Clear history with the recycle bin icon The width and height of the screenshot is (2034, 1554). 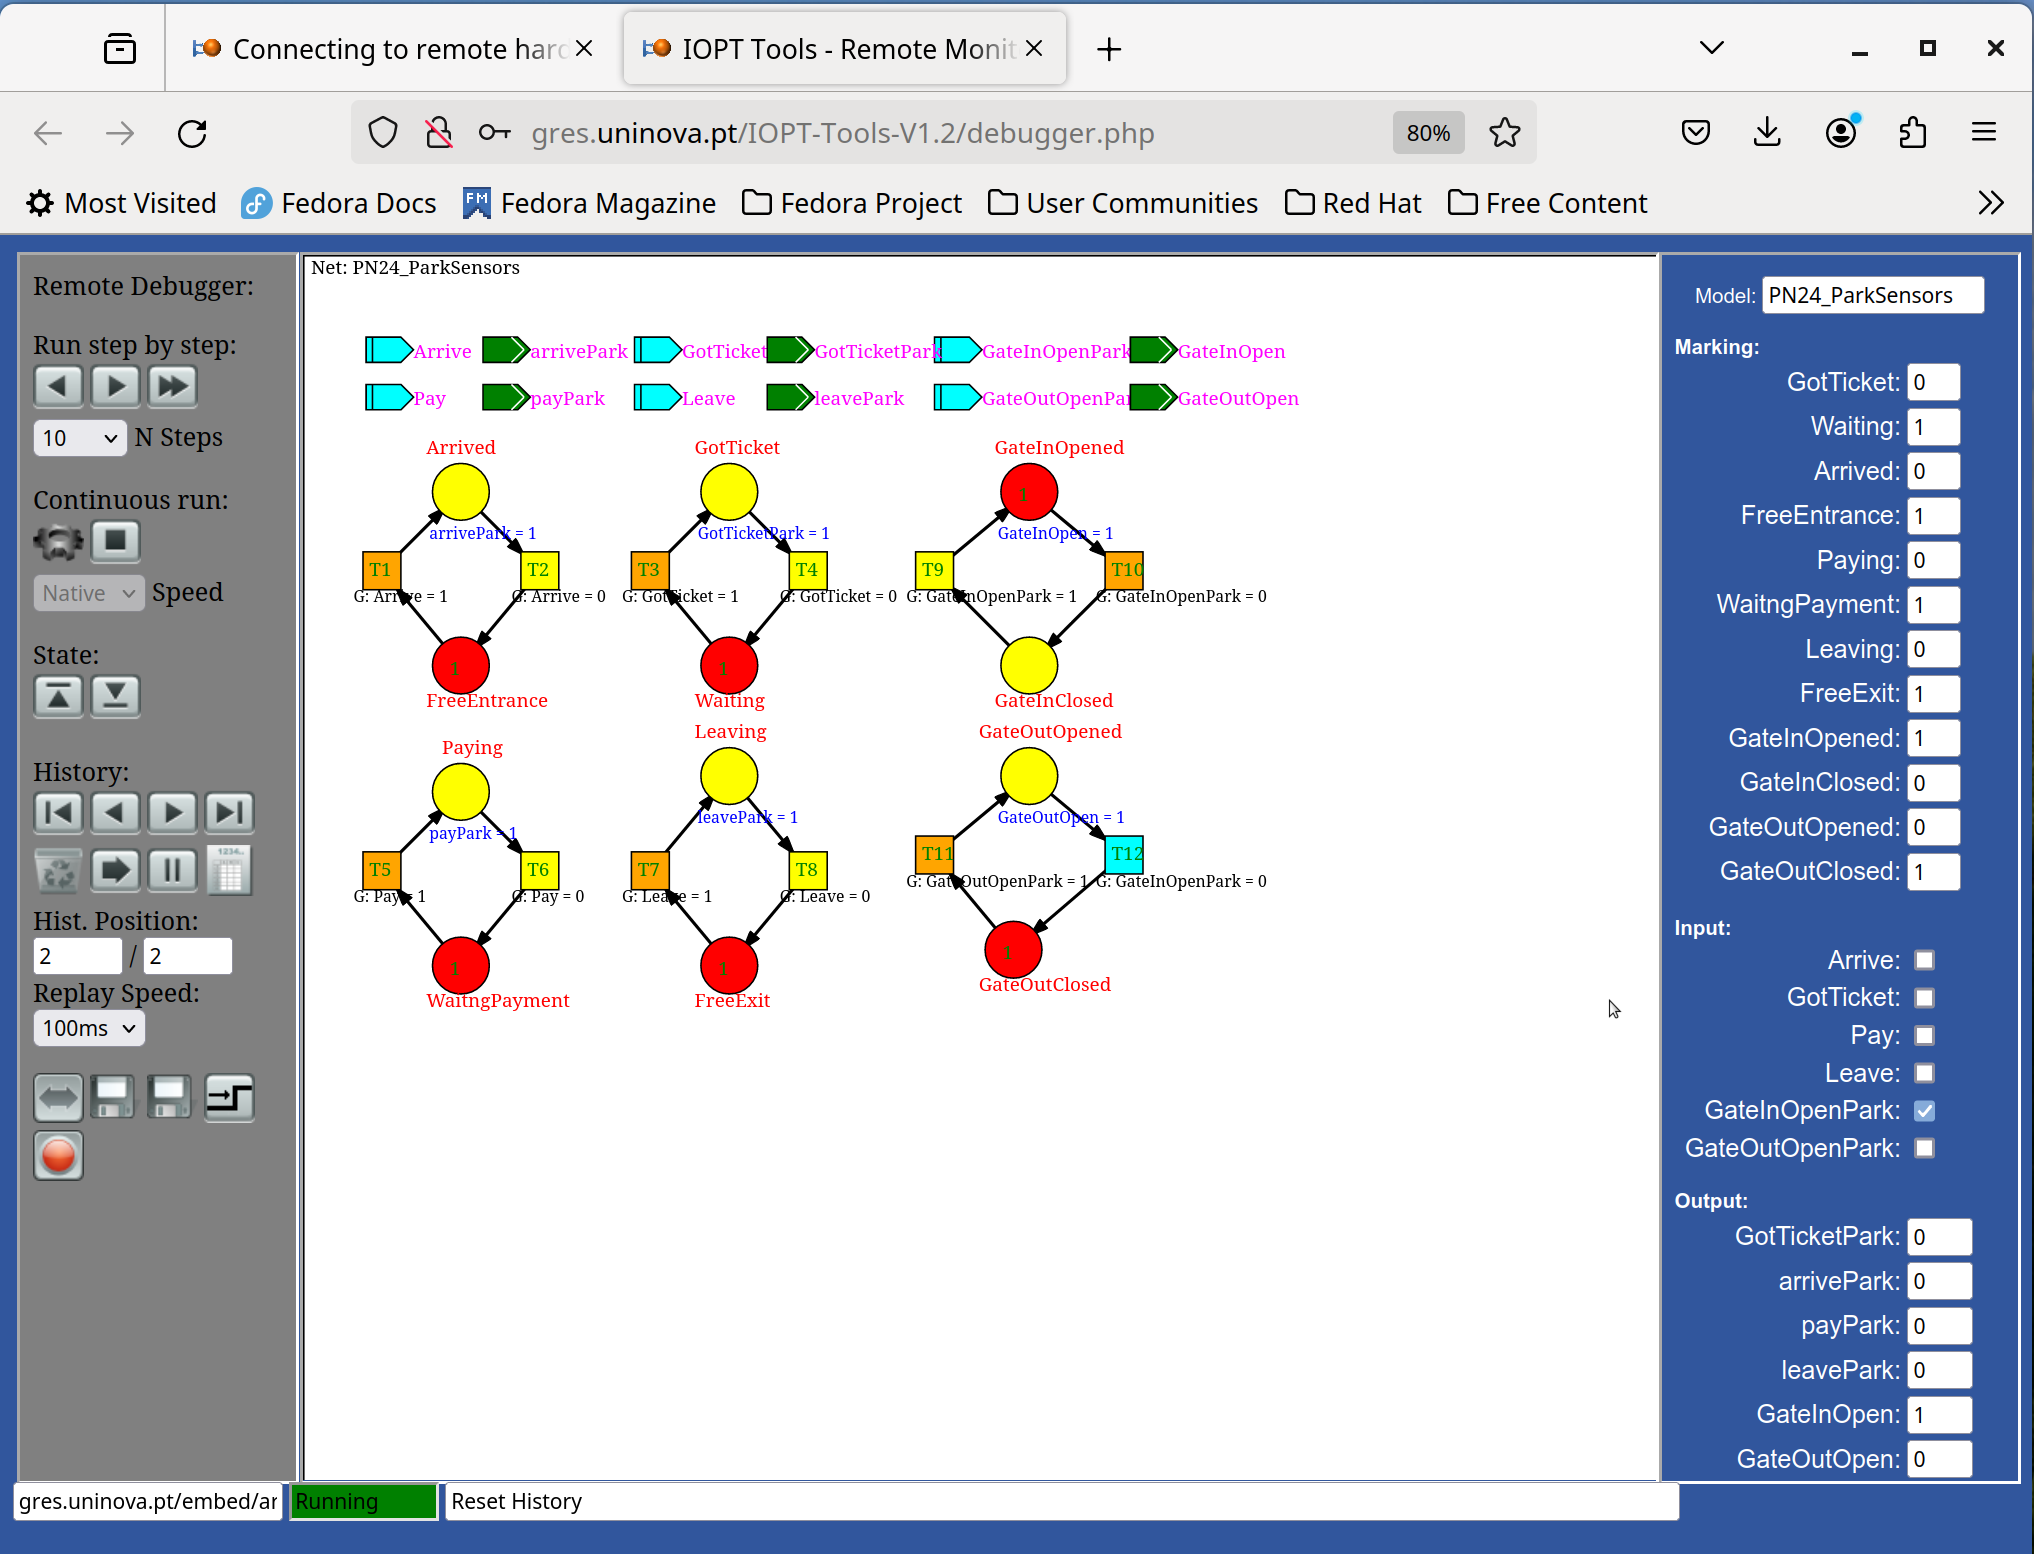coord(58,871)
